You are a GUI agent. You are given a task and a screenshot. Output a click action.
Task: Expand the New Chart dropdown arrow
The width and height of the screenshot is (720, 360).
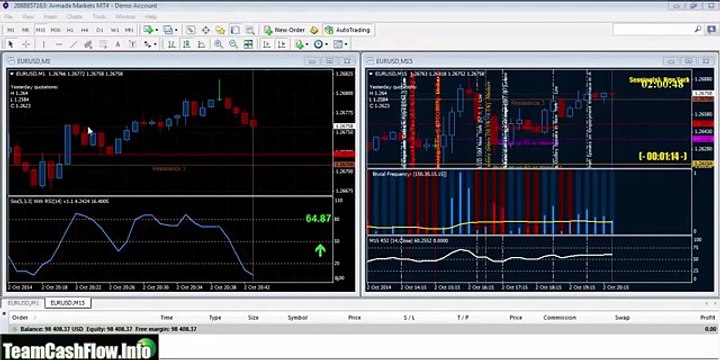pos(156,30)
